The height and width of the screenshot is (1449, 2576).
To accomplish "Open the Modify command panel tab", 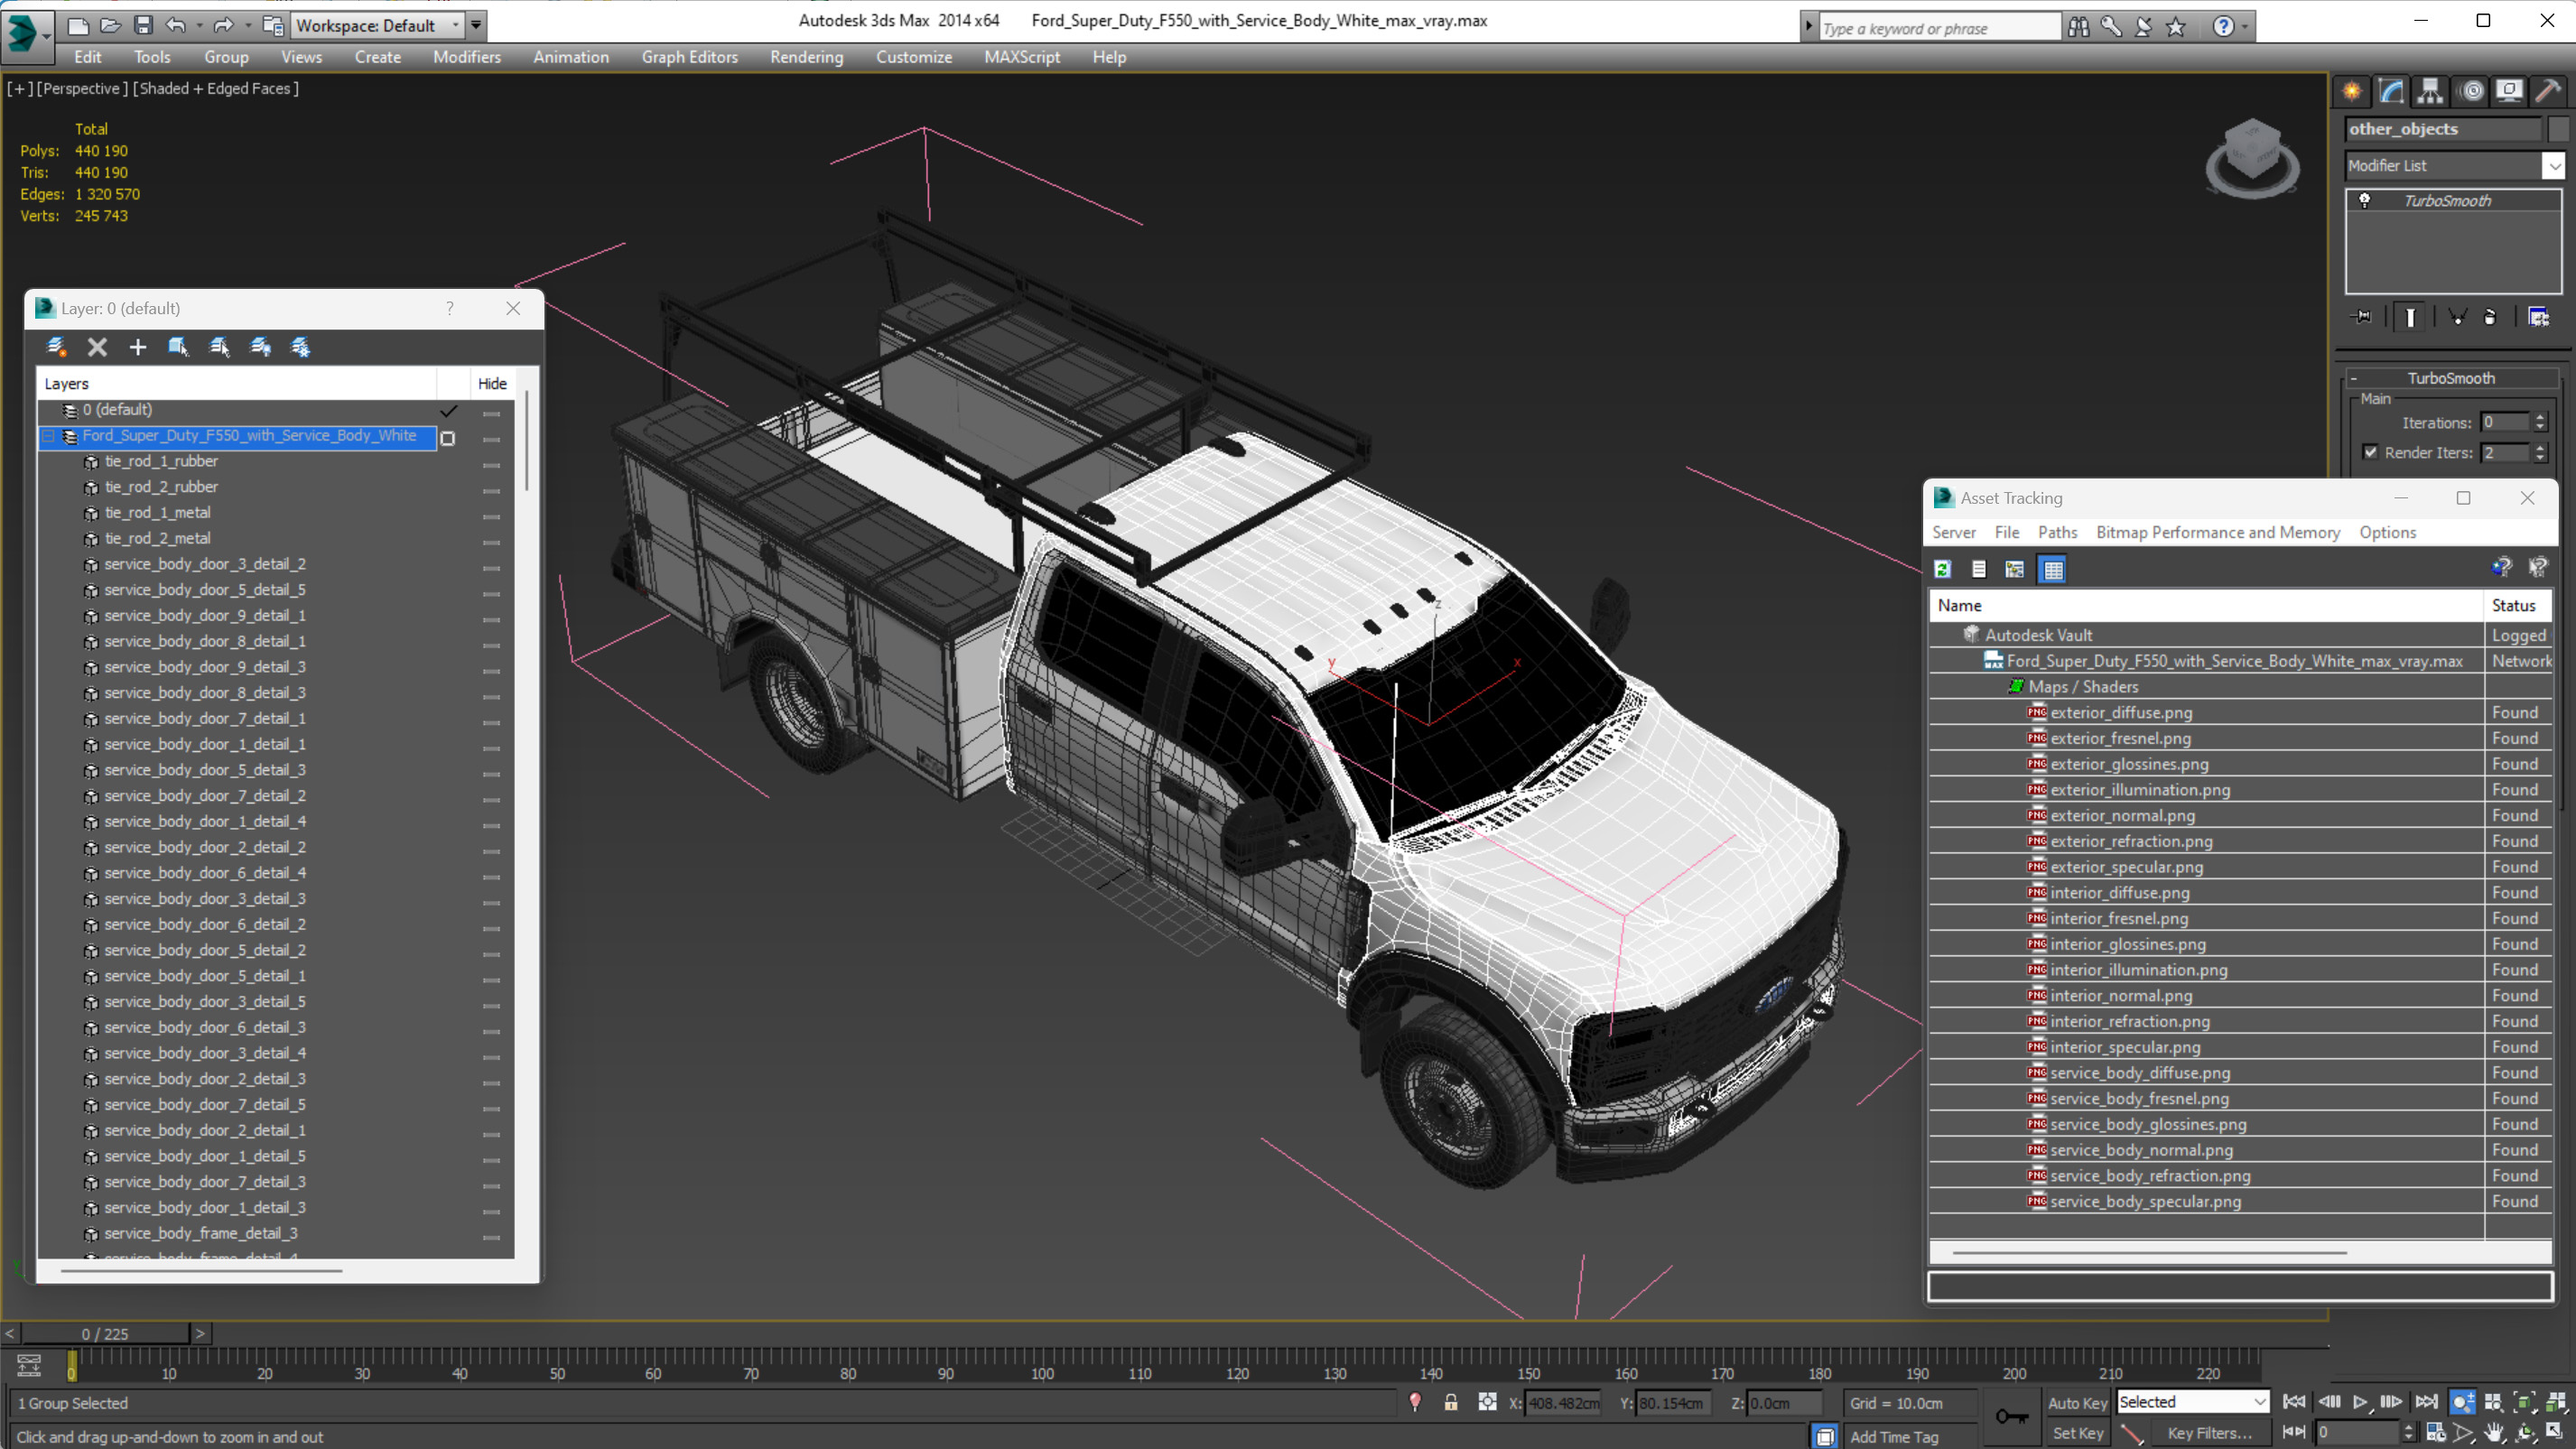I will [2391, 91].
